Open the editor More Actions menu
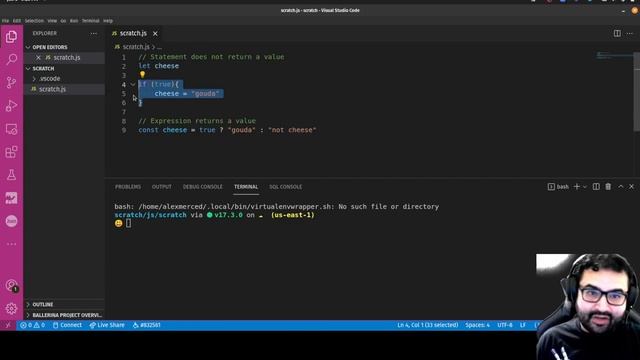Screen dimensions: 640x360 630,33
